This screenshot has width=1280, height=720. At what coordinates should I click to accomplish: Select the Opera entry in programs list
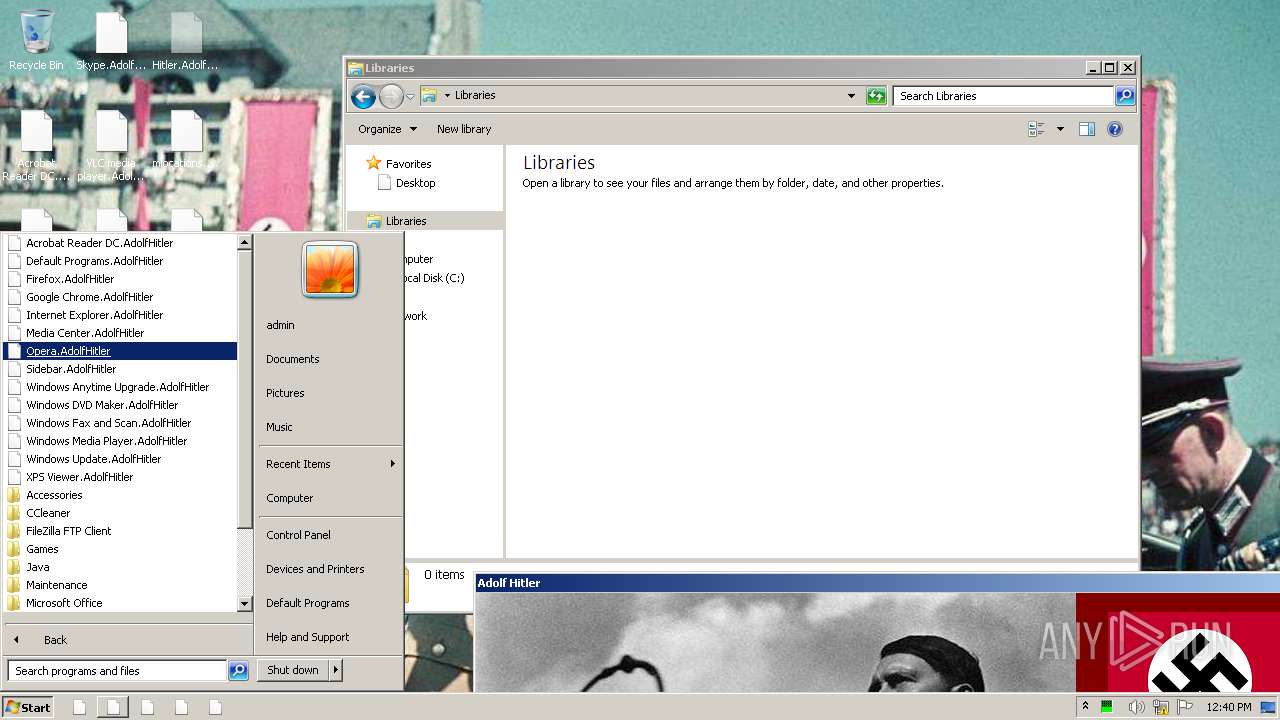(x=120, y=351)
